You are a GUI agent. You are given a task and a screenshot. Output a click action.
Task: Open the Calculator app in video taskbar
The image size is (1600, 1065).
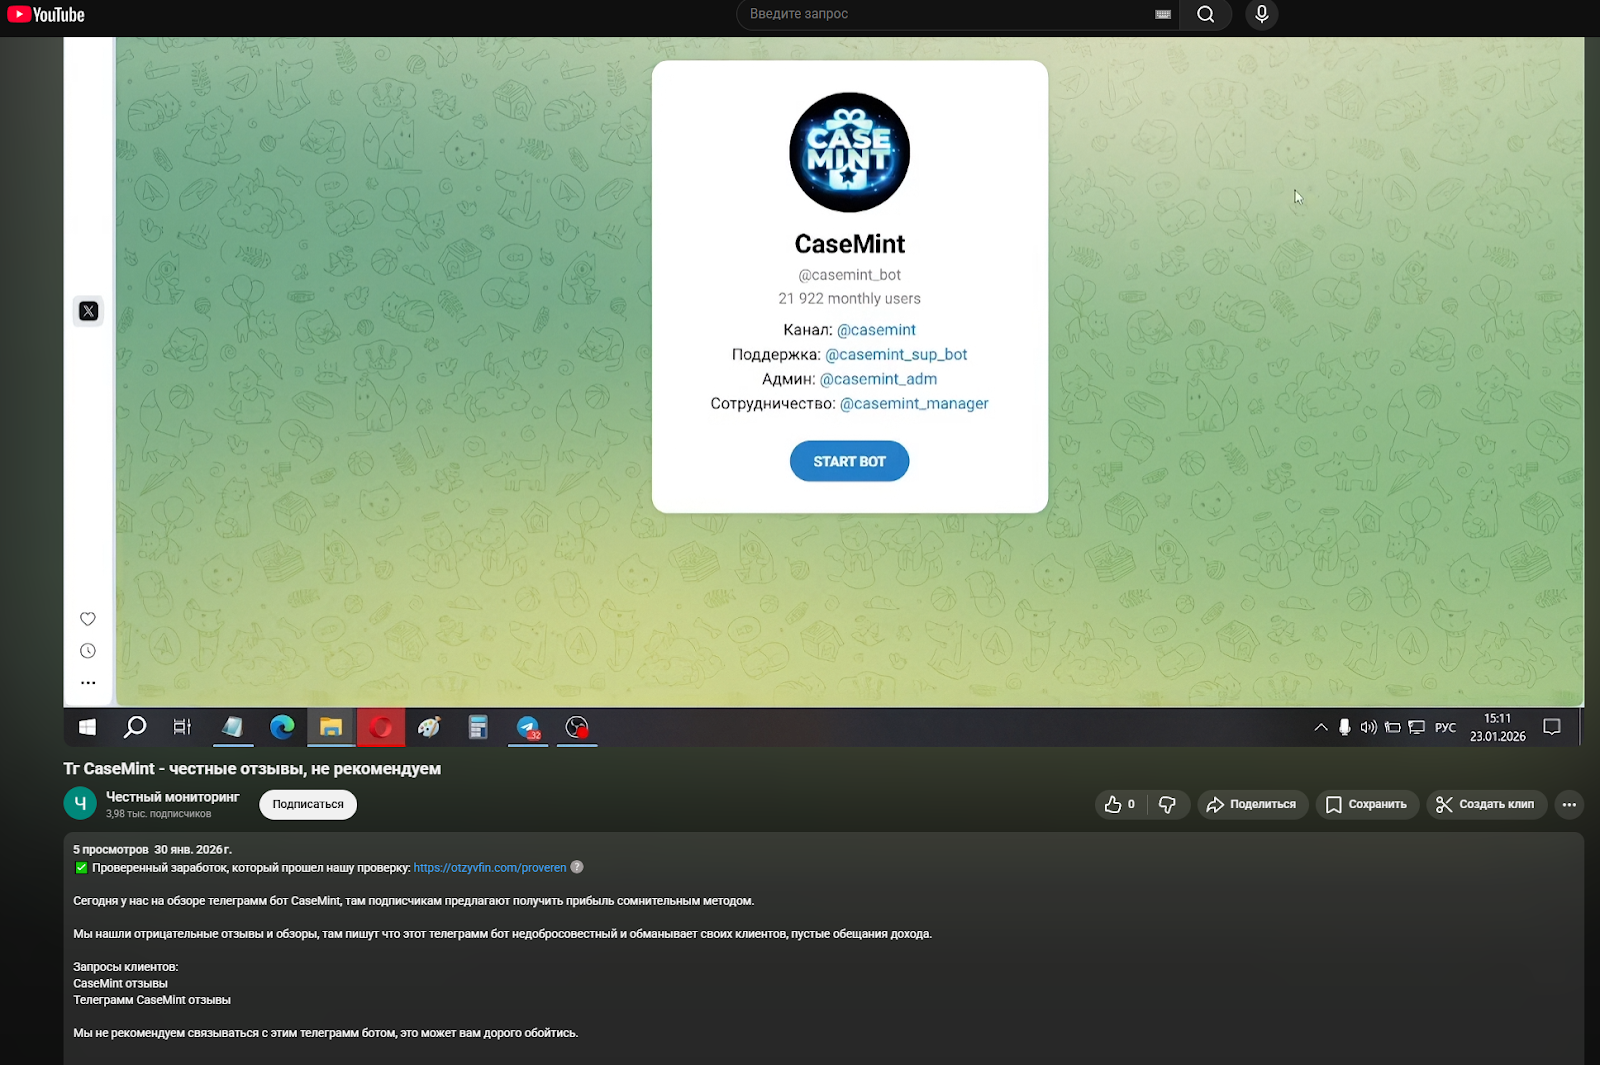[478, 727]
